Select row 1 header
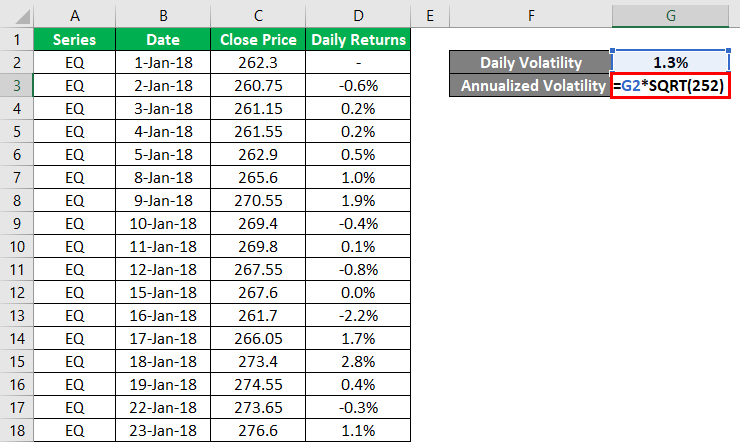 click(16, 39)
